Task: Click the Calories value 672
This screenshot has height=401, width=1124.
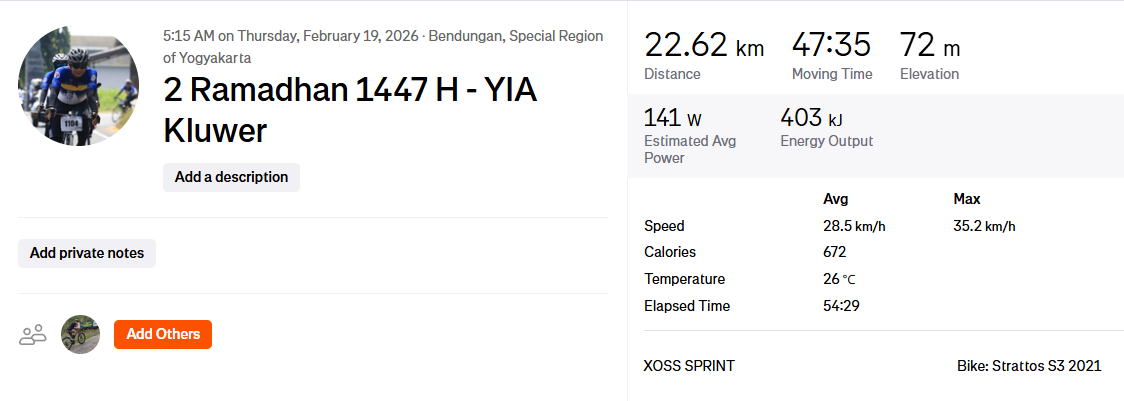Action: tap(834, 252)
